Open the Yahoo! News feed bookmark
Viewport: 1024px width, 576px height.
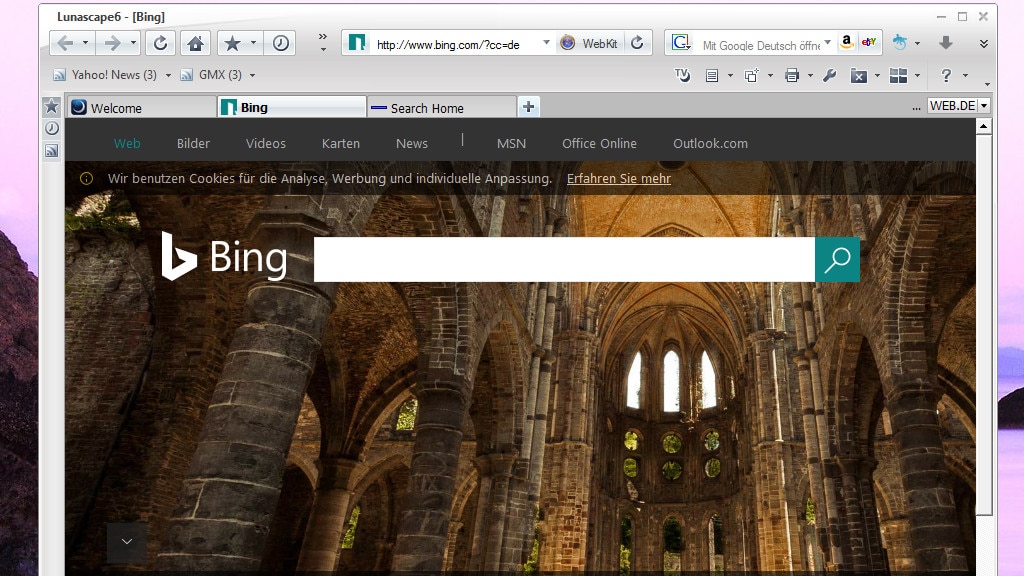pos(106,75)
